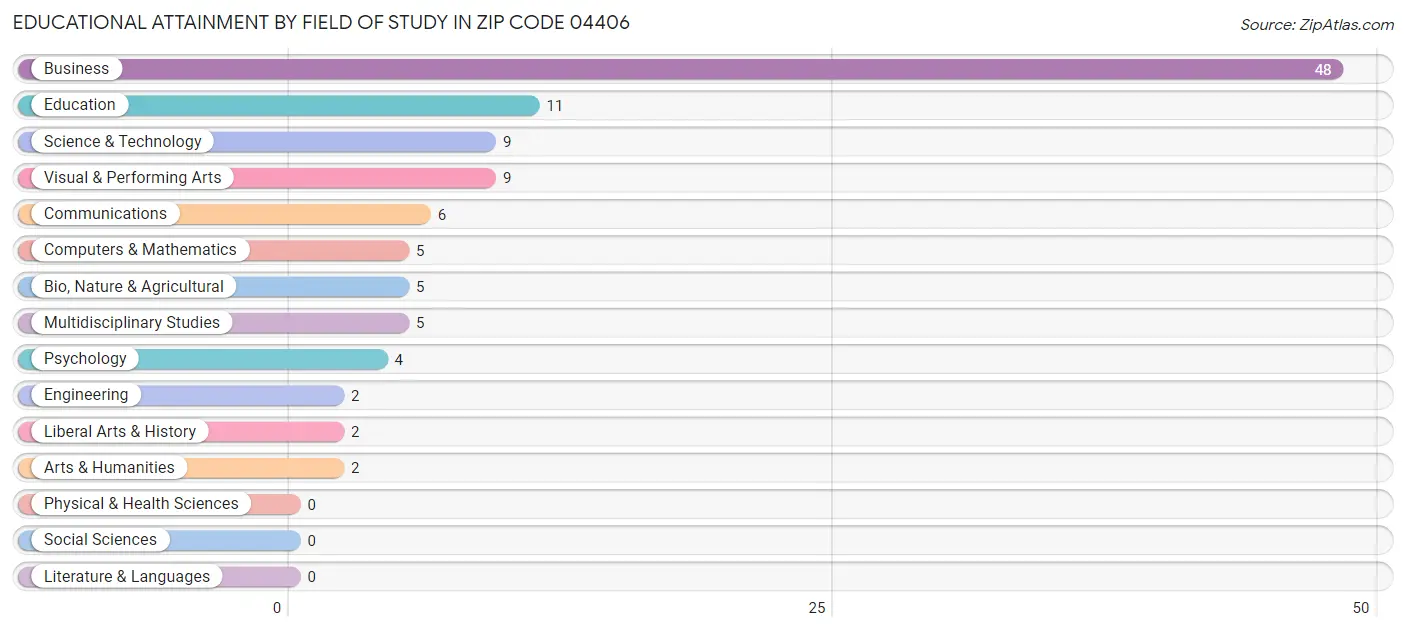Click the Computers & Mathematics label
This screenshot has height=631, width=1406.
tap(140, 250)
